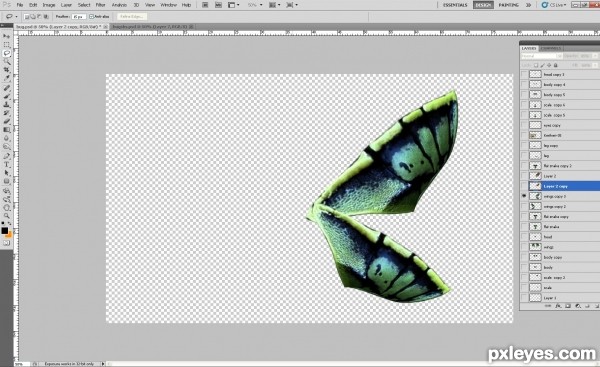The image size is (600, 367).
Task: Select the Blur tool
Action: (7, 138)
